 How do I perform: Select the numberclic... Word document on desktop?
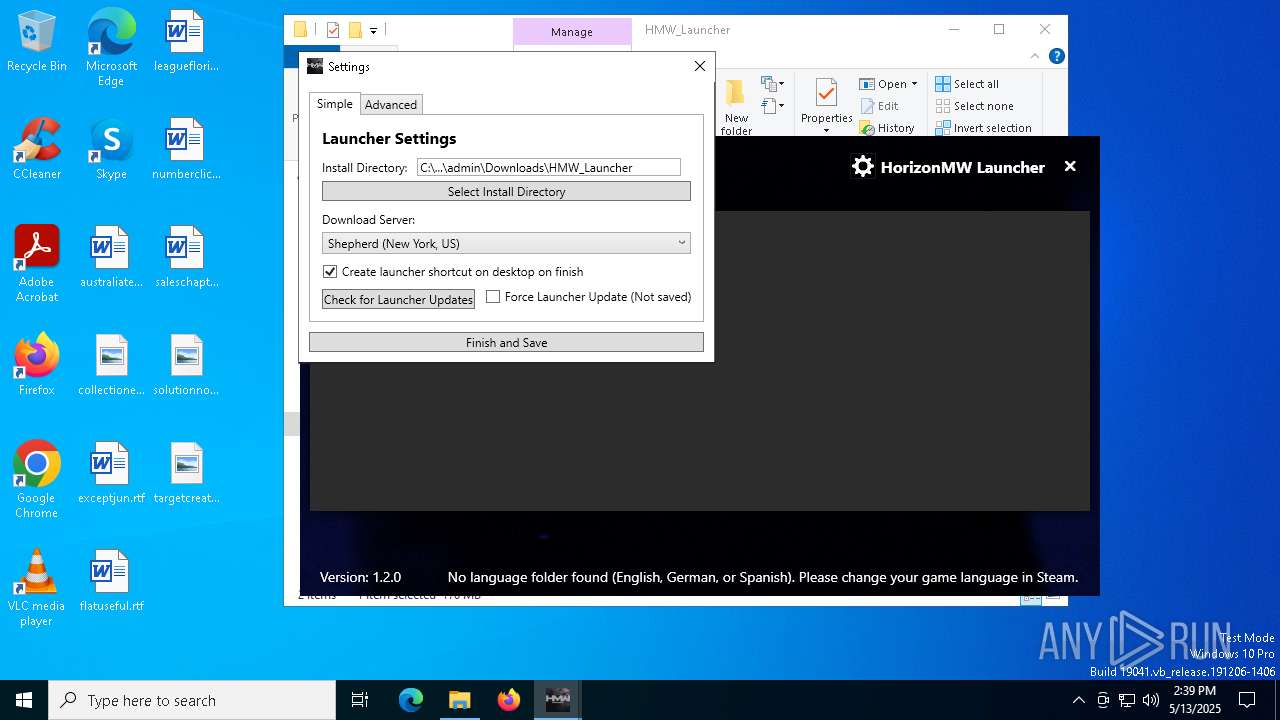[185, 149]
